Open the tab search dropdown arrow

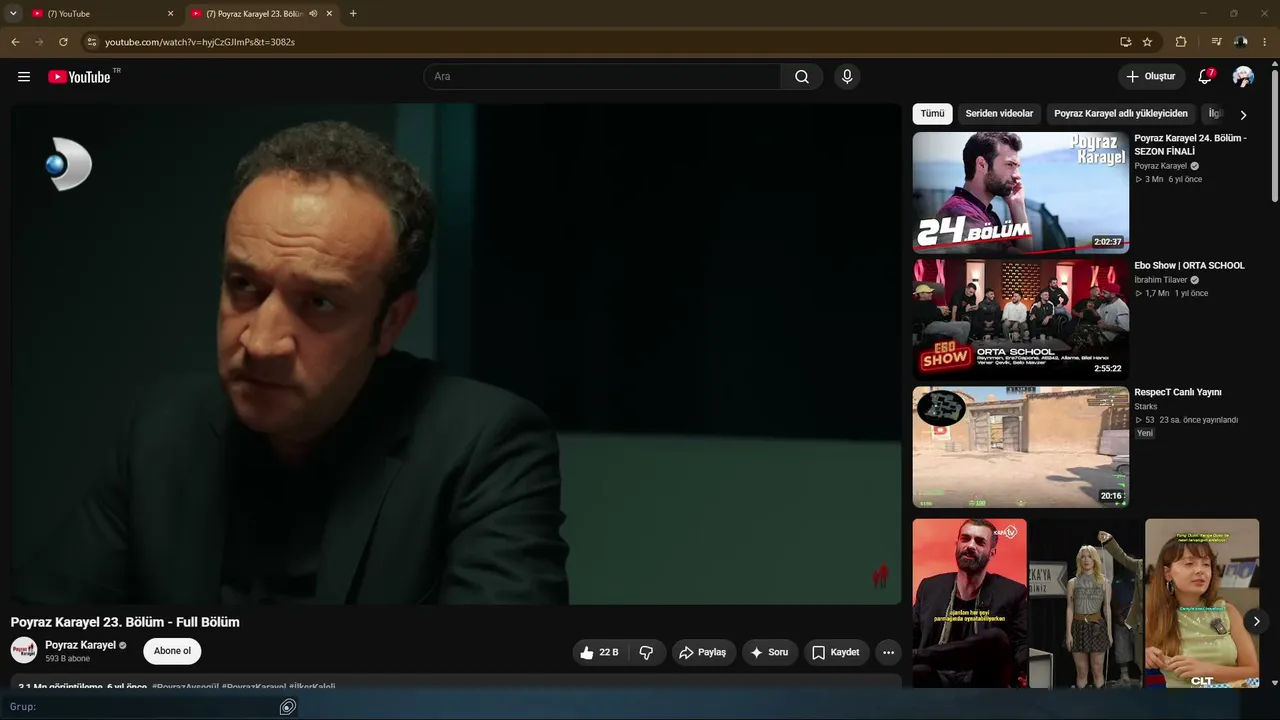(x=13, y=14)
